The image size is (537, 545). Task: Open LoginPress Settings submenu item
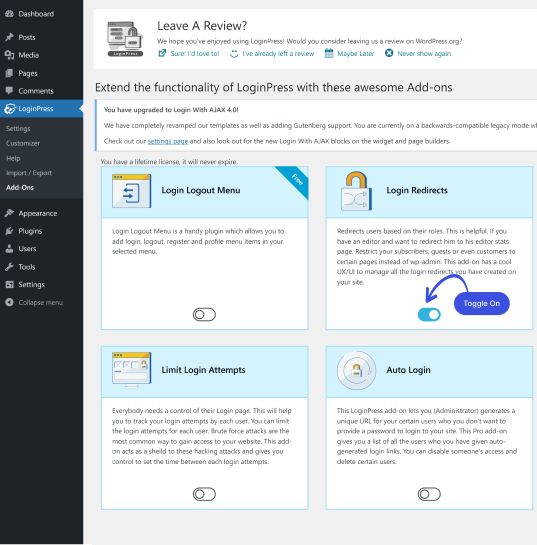18,129
